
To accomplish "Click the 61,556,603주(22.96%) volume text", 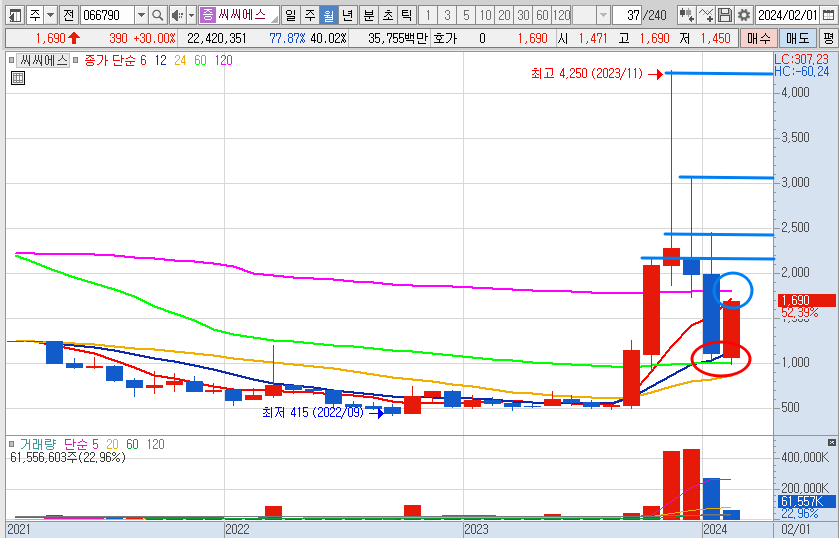I will pyautogui.click(x=68, y=457).
